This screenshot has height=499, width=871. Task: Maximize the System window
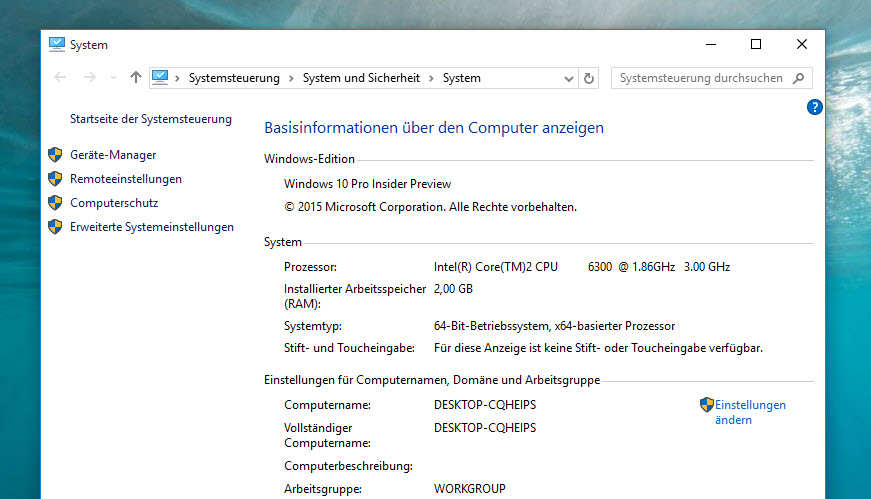click(756, 44)
